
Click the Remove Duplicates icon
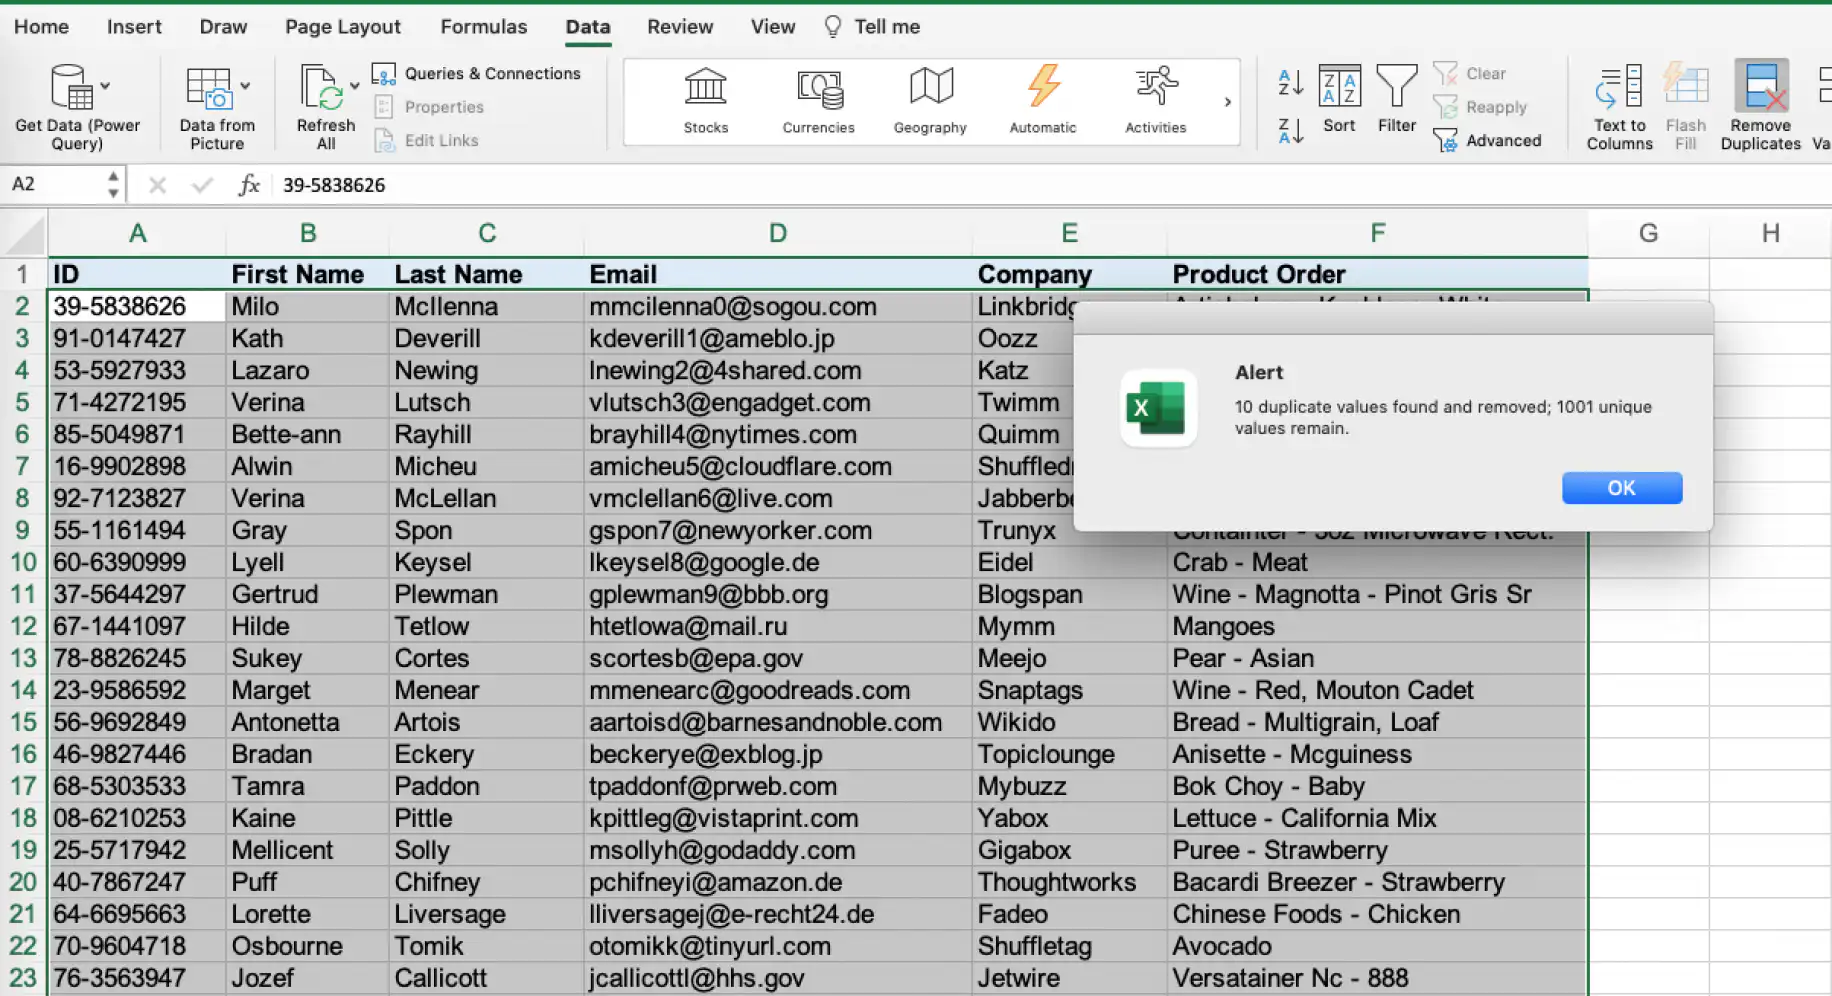point(1760,86)
